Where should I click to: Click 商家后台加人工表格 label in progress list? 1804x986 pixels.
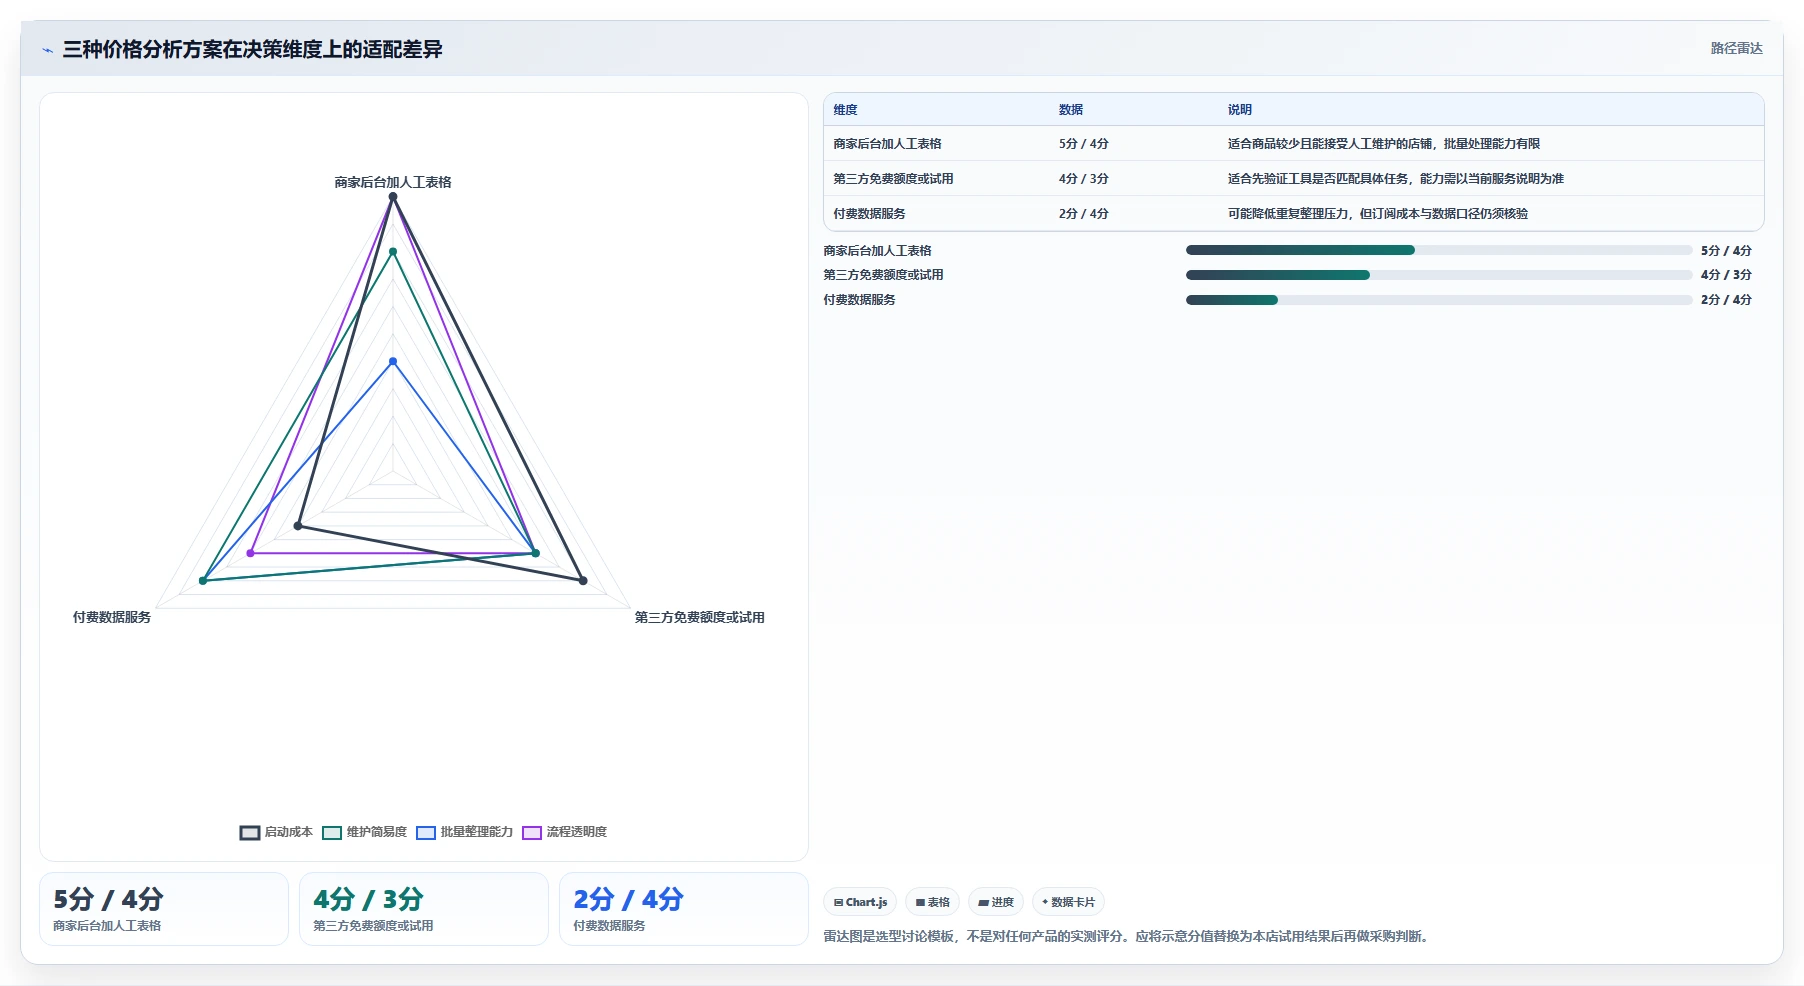pyautogui.click(x=878, y=251)
